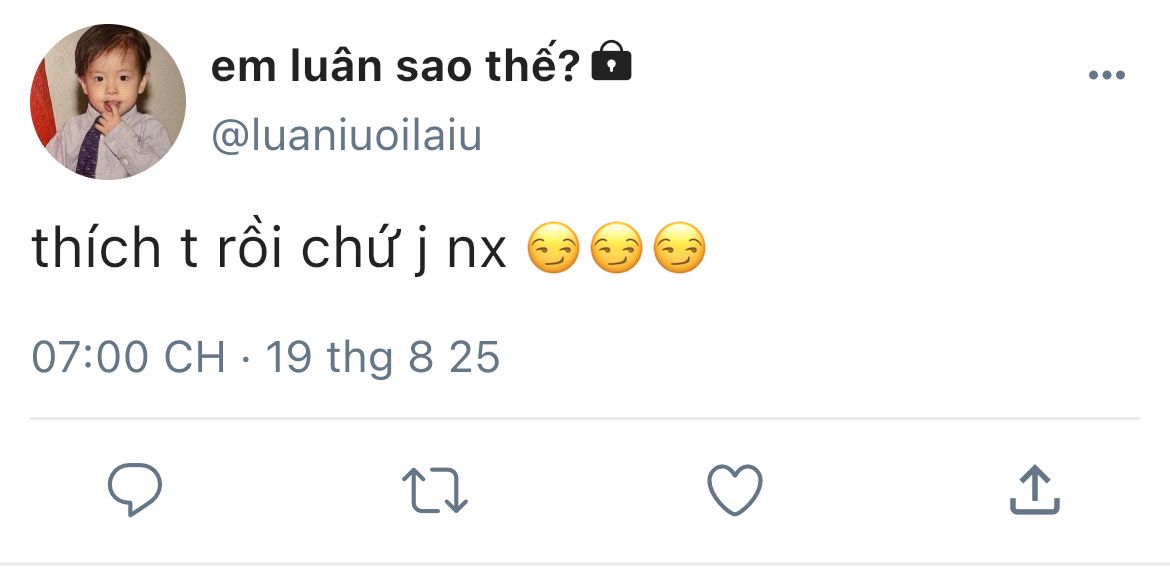Select the "19 thg 8 25" date
The height and width of the screenshot is (582, 1170).
click(x=383, y=357)
